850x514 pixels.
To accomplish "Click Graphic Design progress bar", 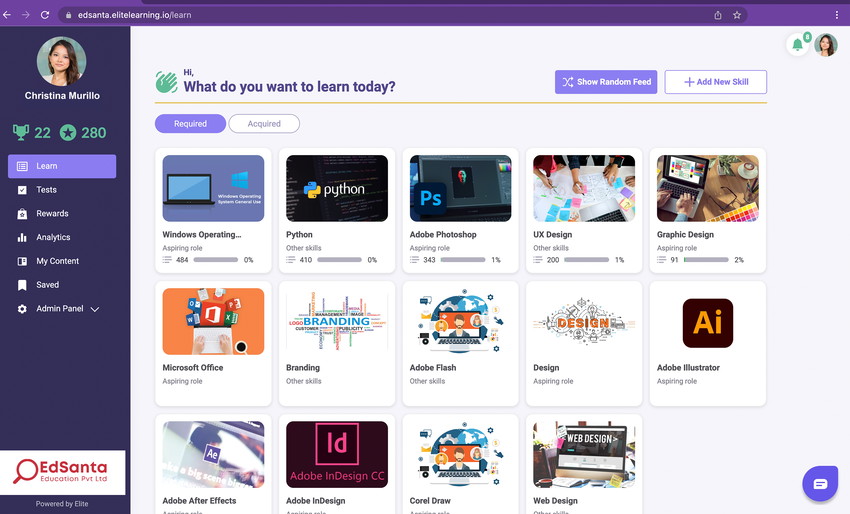I will (706, 260).
